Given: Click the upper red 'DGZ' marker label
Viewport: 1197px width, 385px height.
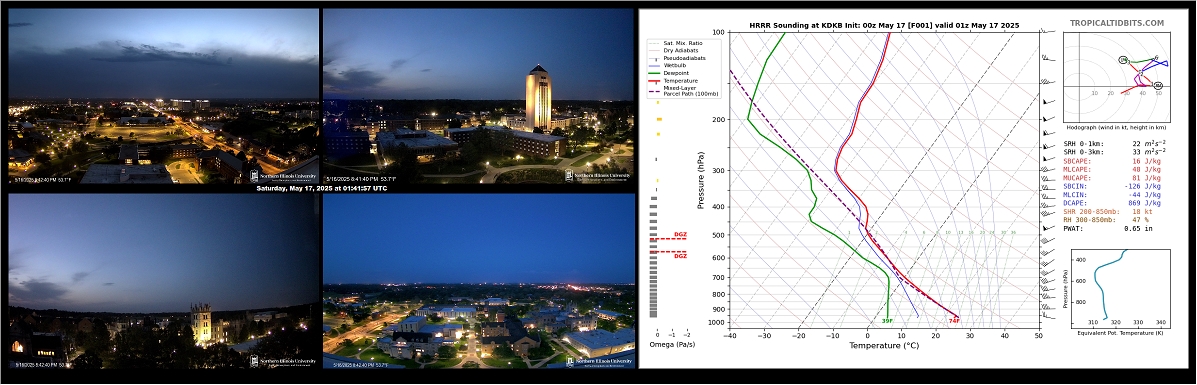Looking at the screenshot, I should [x=680, y=235].
